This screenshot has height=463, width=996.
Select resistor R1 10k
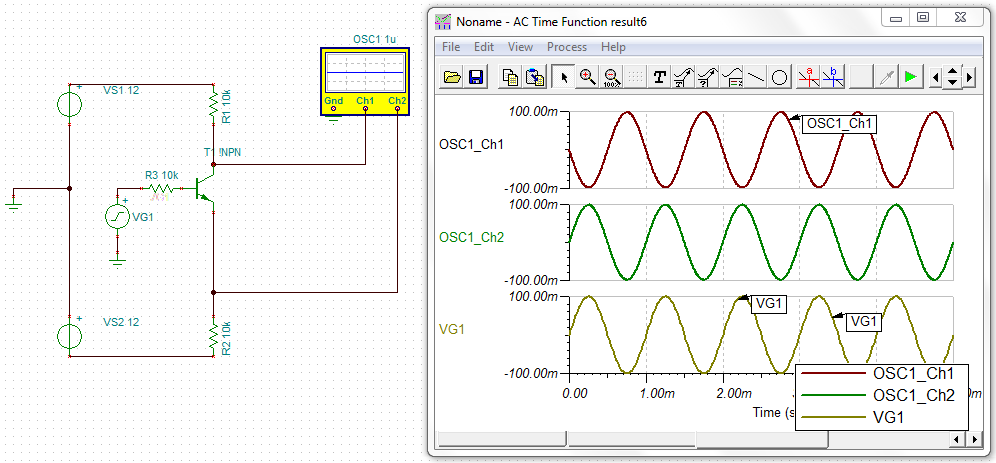click(213, 106)
